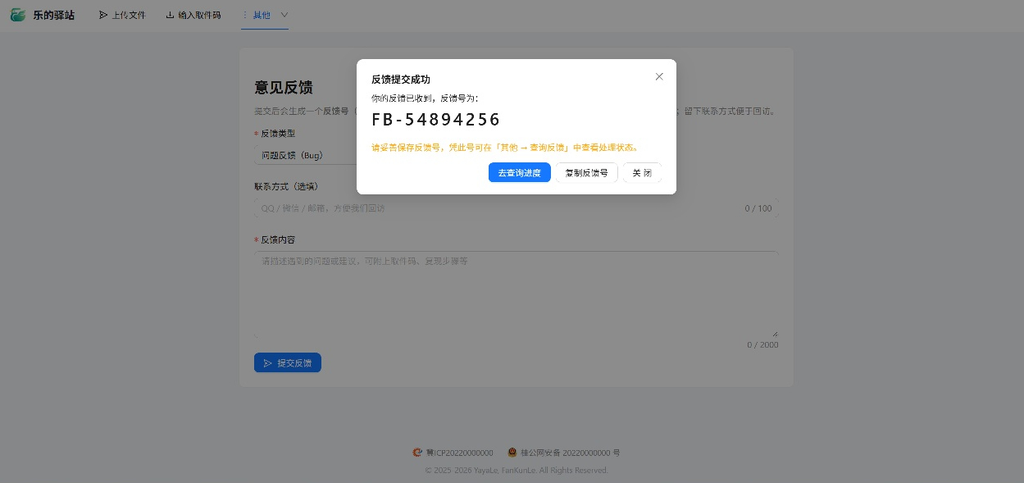Click the 乐的驿站 site title
Viewport: 1024px width, 483px height.
[54, 15]
